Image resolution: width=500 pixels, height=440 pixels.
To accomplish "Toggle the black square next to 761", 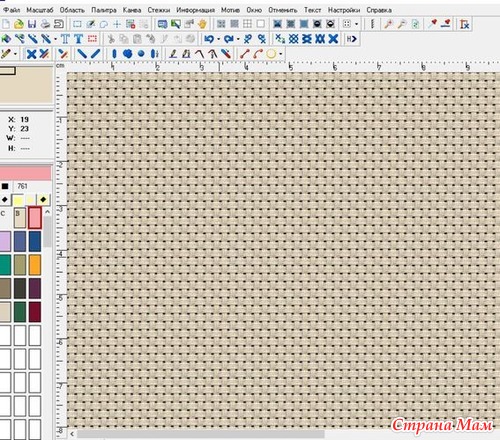I will tap(5, 186).
